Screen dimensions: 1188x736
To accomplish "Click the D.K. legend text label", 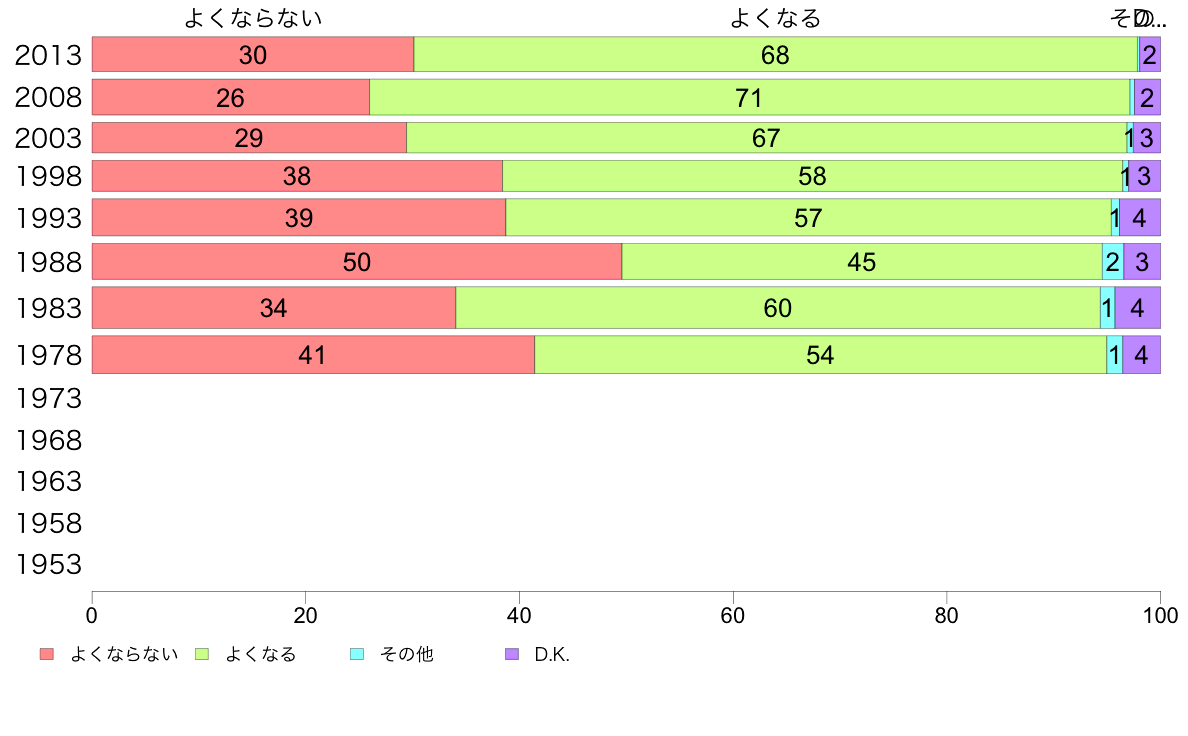I will click(x=552, y=655).
